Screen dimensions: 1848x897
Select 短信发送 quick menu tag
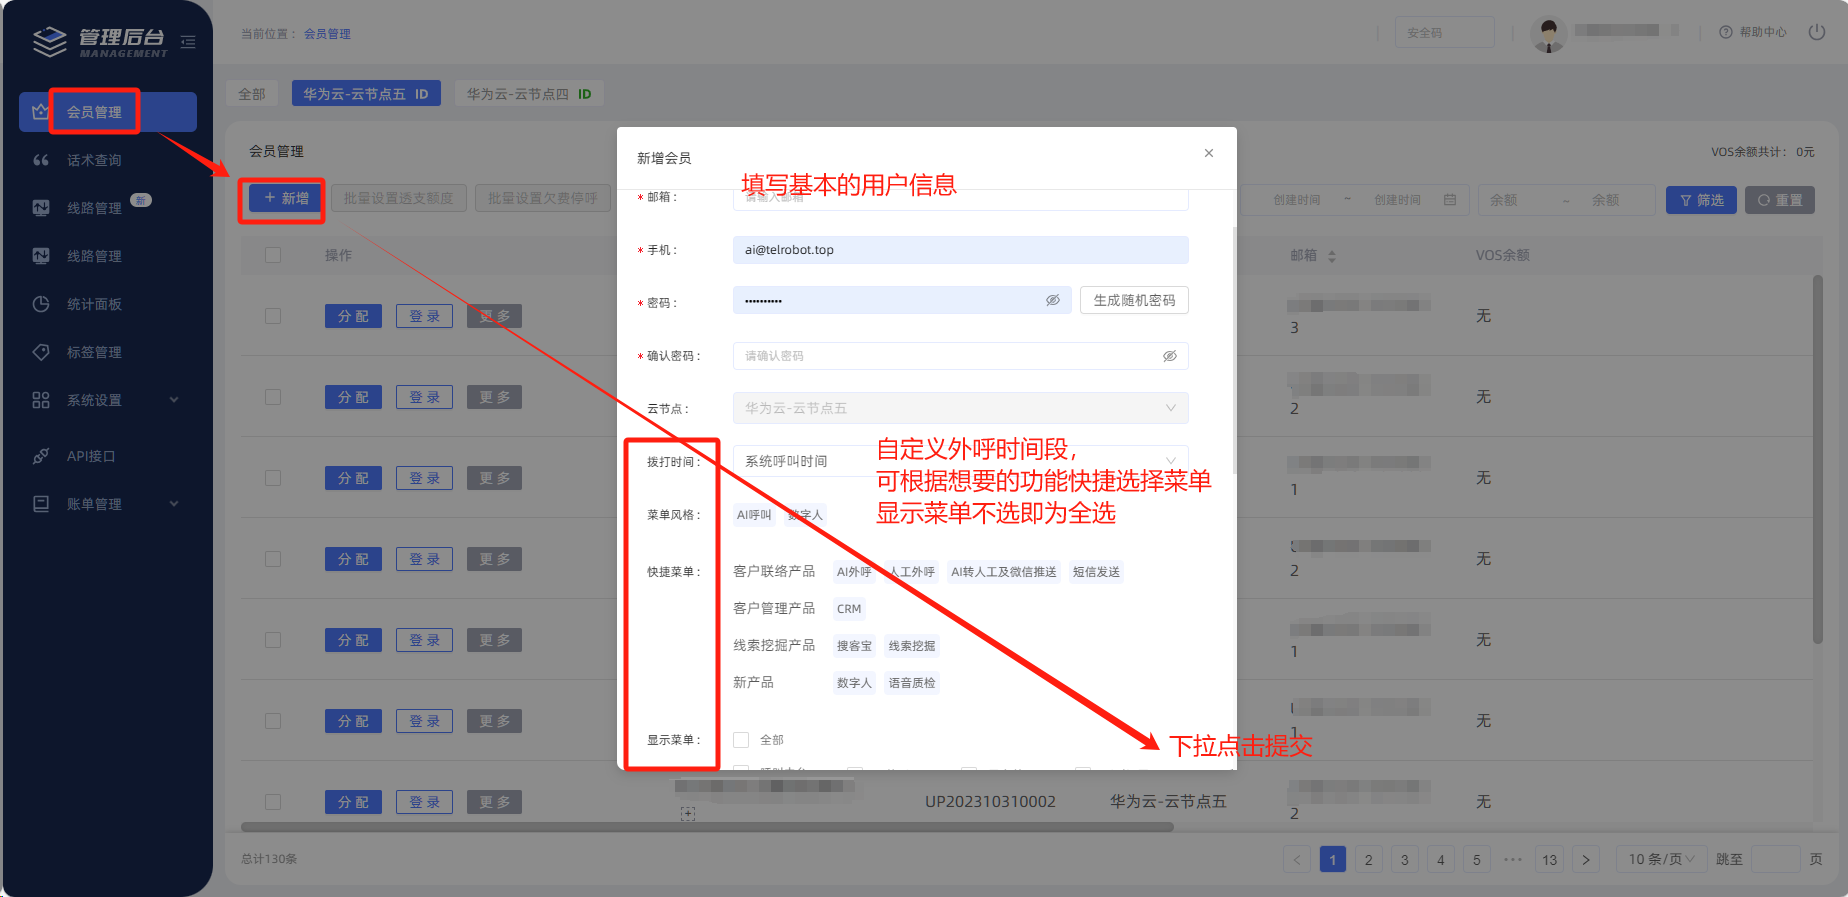click(x=1096, y=572)
